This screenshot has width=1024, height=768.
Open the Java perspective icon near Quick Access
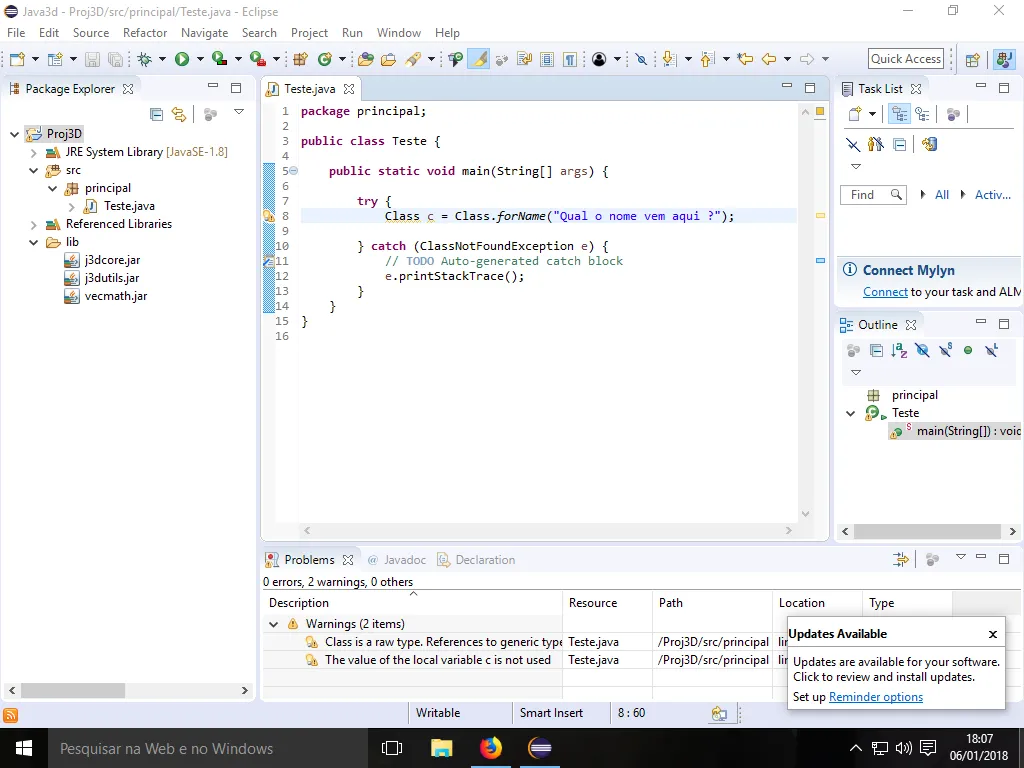[1004, 59]
